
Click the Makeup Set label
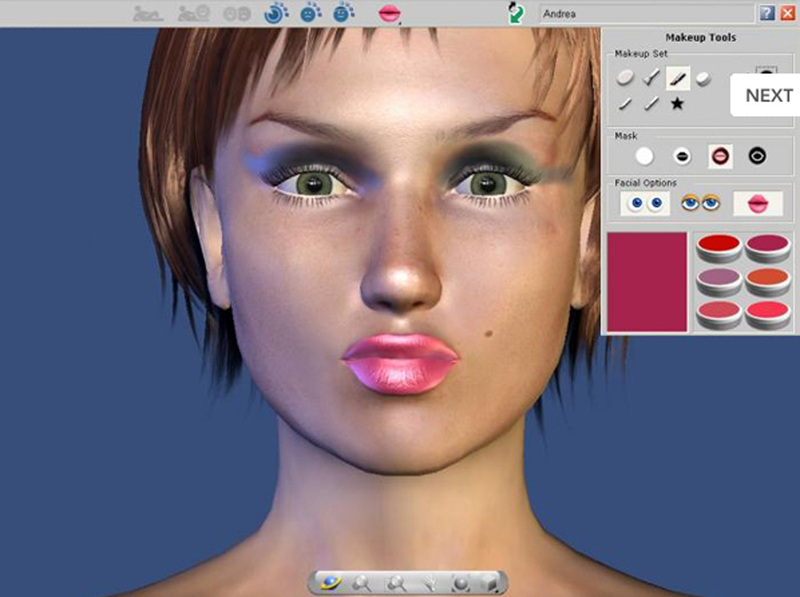[x=641, y=54]
